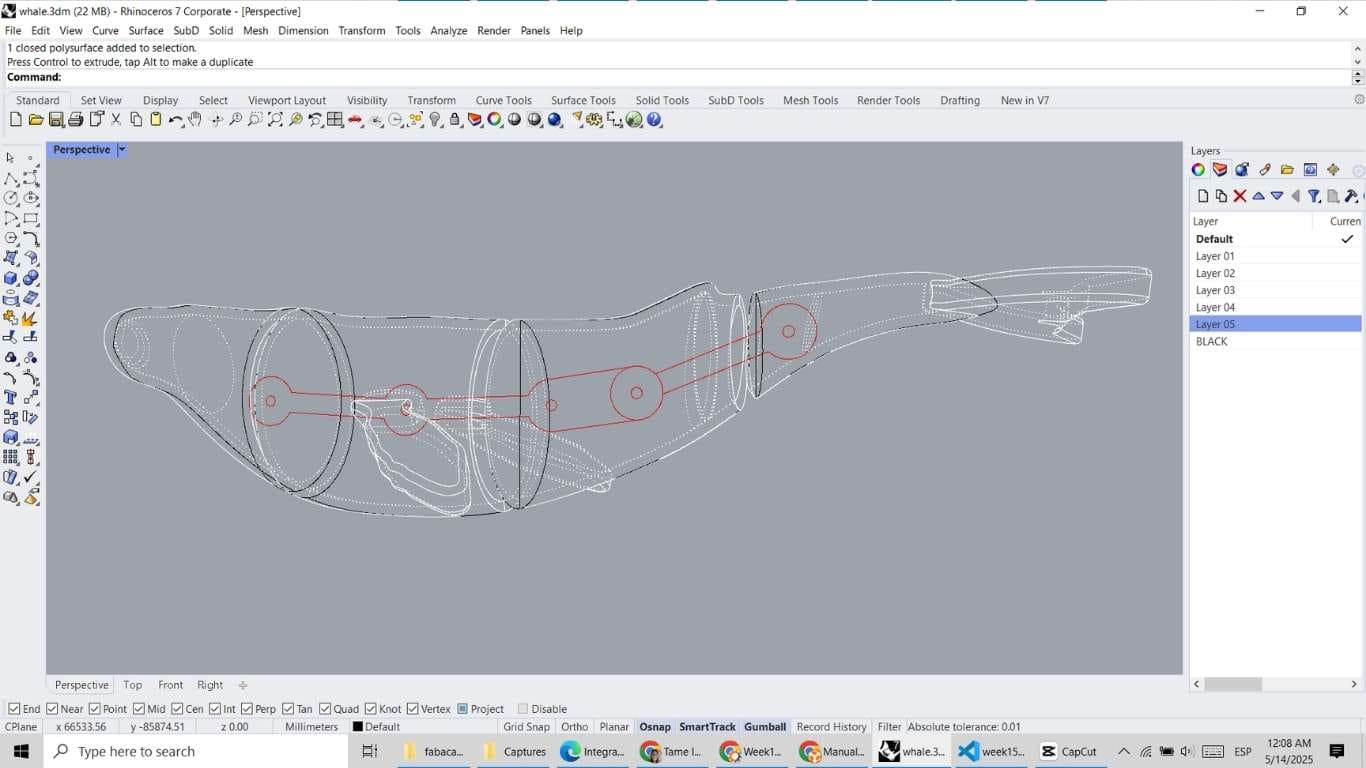Click the blue Render sphere icon

(555, 120)
